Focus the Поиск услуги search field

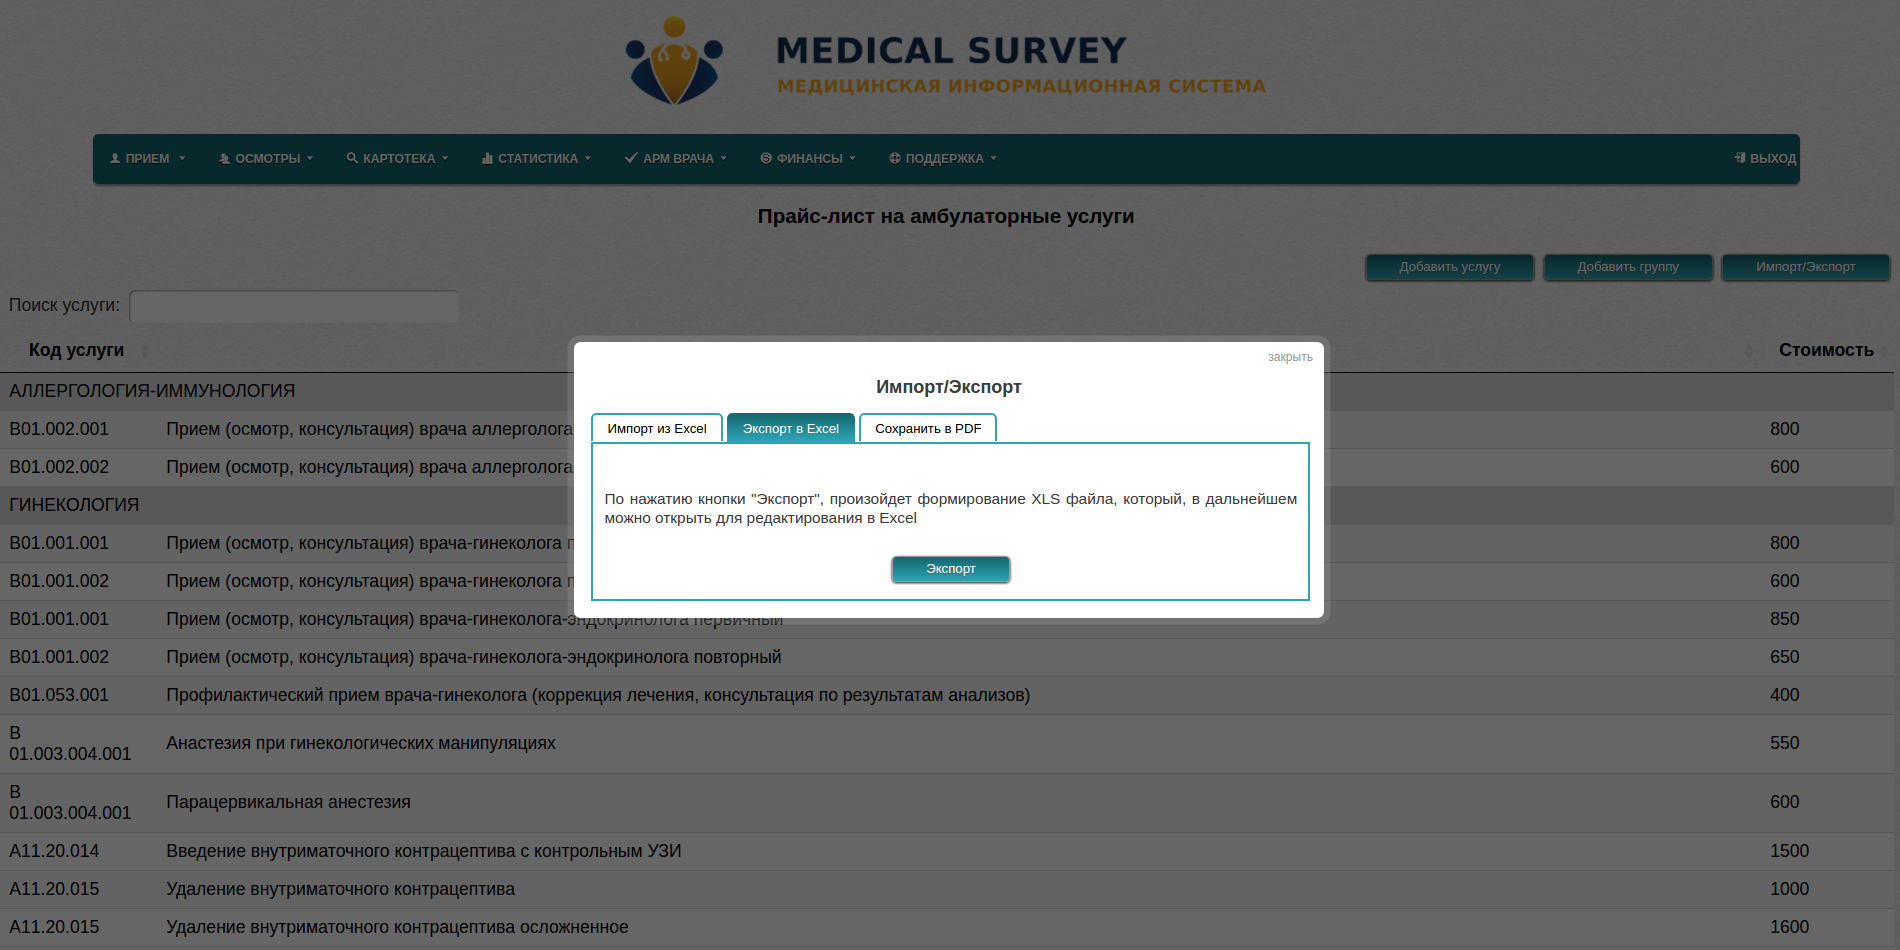point(294,306)
